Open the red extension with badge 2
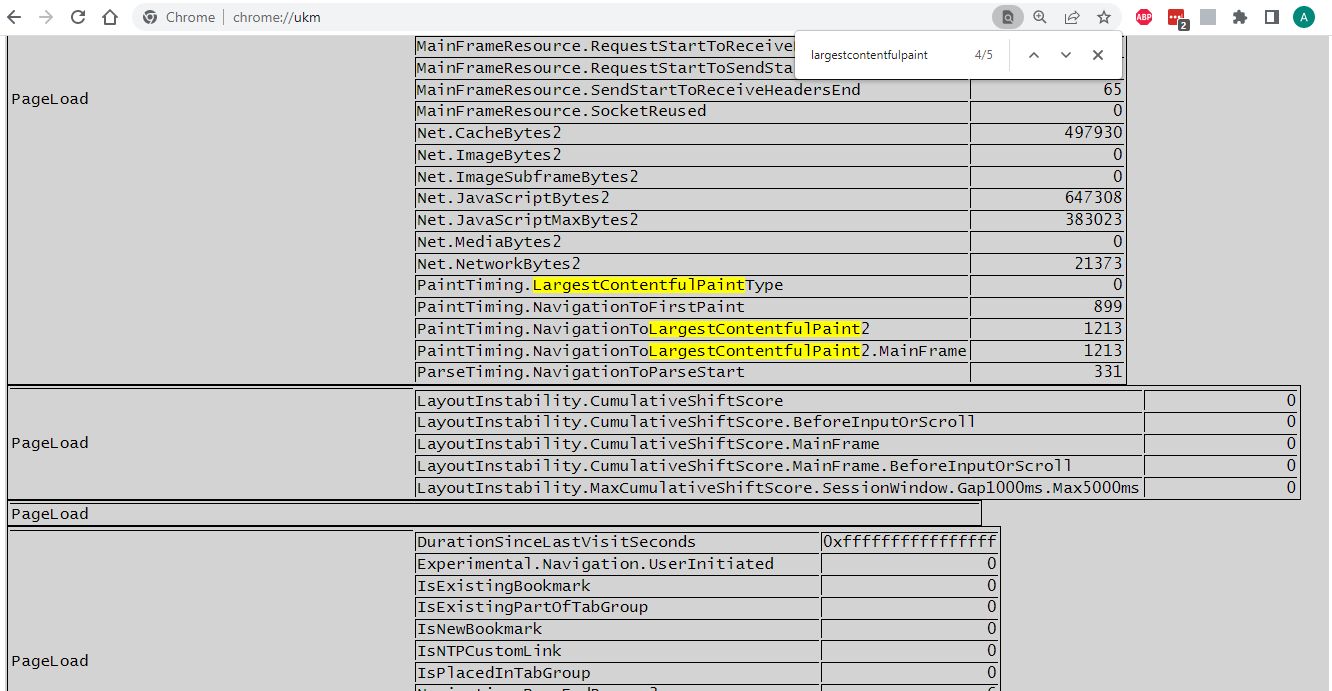 coord(1177,17)
